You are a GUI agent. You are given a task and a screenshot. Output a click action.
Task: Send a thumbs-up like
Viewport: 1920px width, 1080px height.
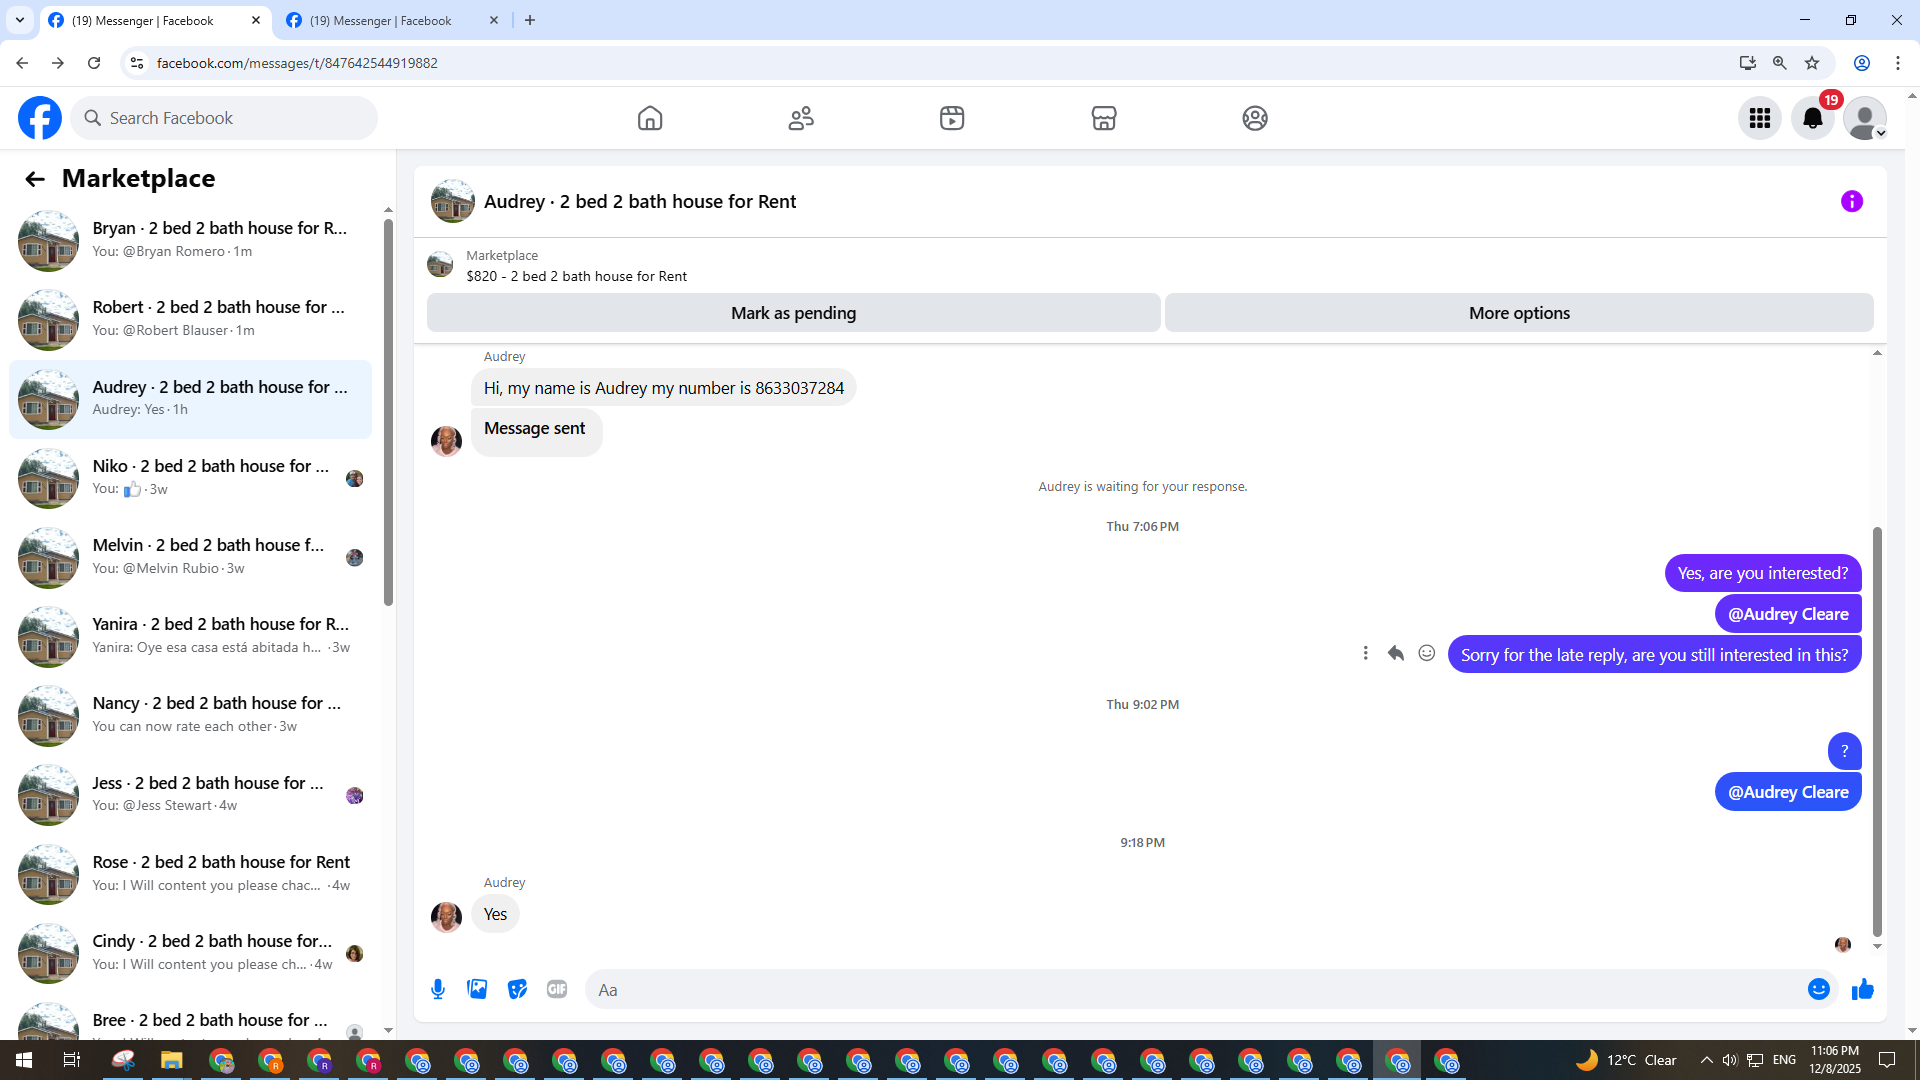click(1862, 989)
